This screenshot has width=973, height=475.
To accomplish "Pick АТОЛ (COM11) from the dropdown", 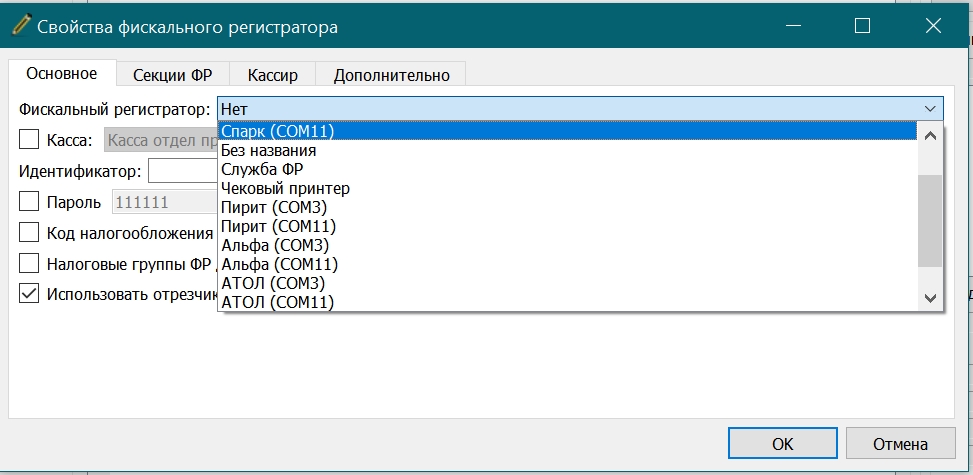I will [x=567, y=302].
